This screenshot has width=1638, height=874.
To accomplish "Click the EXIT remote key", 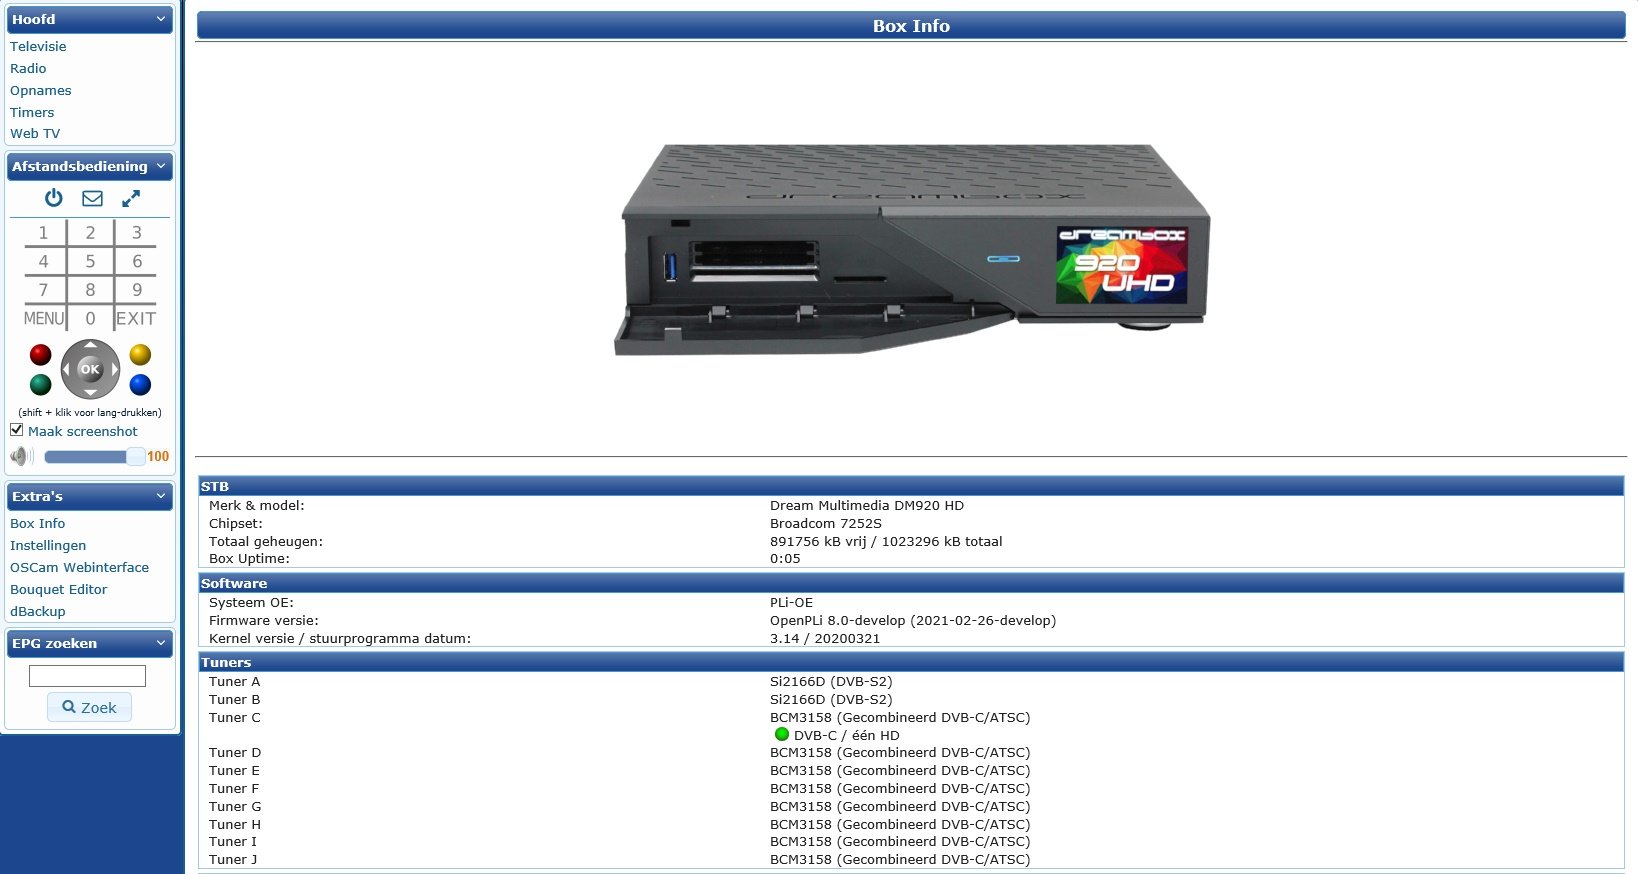I will point(136,319).
